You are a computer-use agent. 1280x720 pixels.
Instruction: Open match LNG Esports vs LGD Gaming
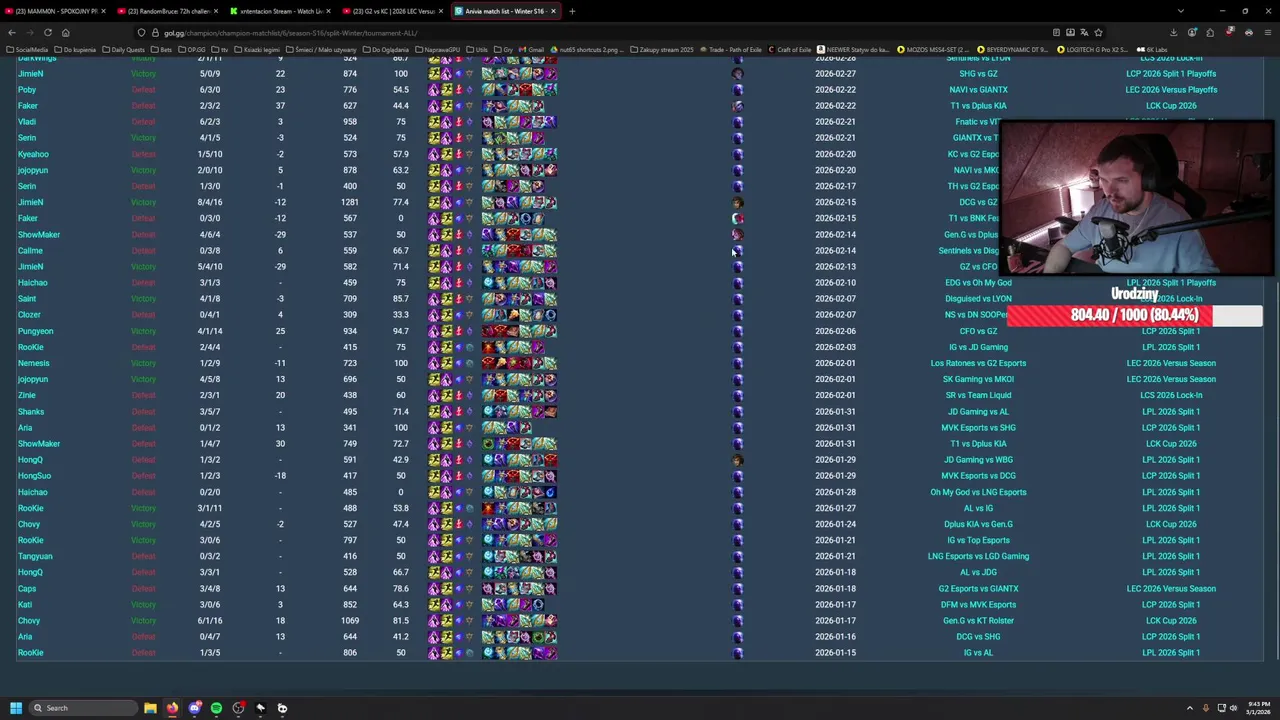978,556
